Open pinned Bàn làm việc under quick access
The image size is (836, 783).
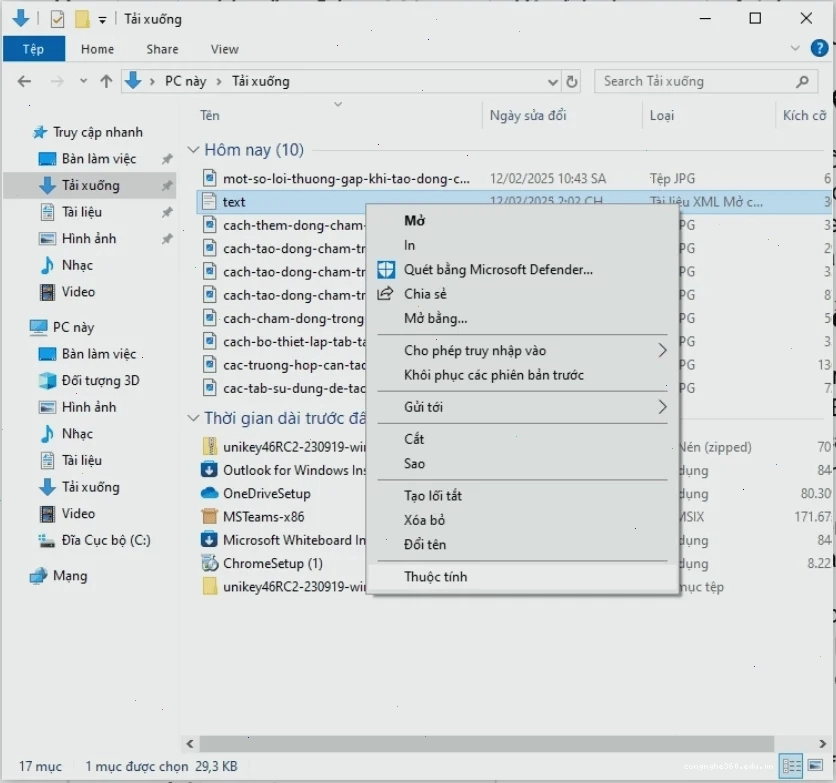(99, 159)
